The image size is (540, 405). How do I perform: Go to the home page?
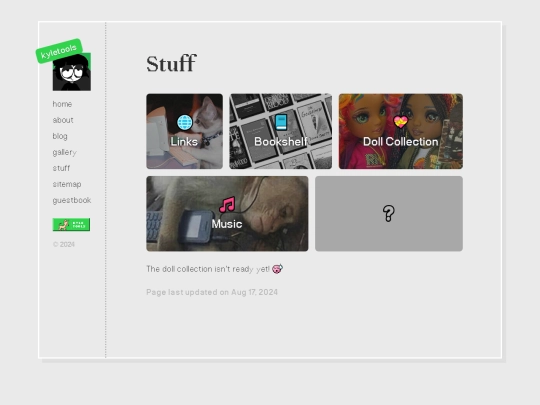click(x=62, y=104)
